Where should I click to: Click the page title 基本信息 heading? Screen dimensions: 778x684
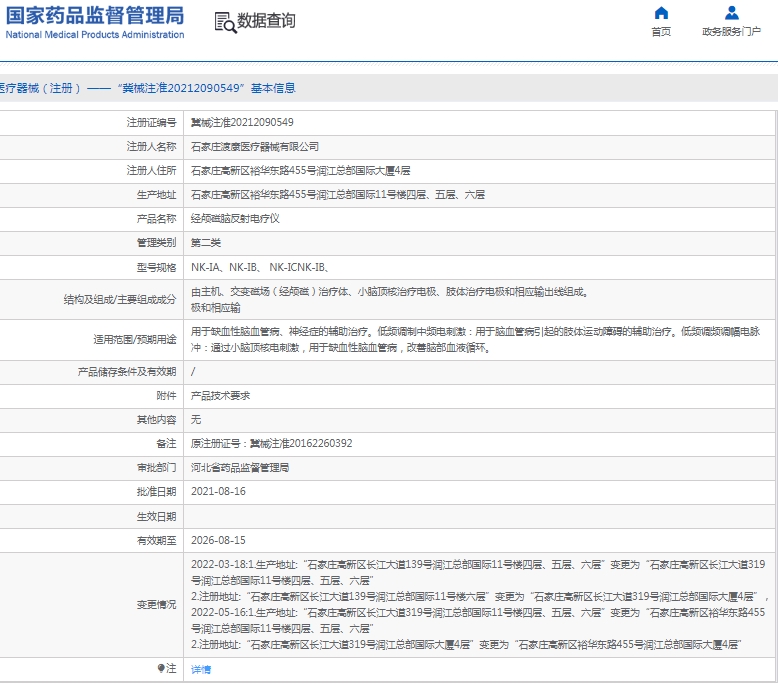click(x=273, y=88)
